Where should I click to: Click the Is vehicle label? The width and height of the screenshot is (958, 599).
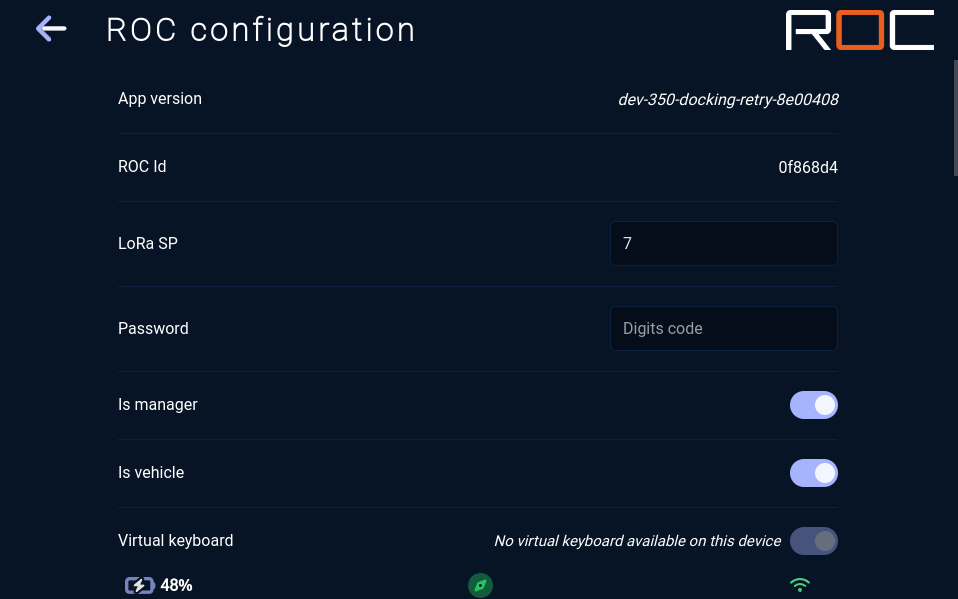[151, 472]
